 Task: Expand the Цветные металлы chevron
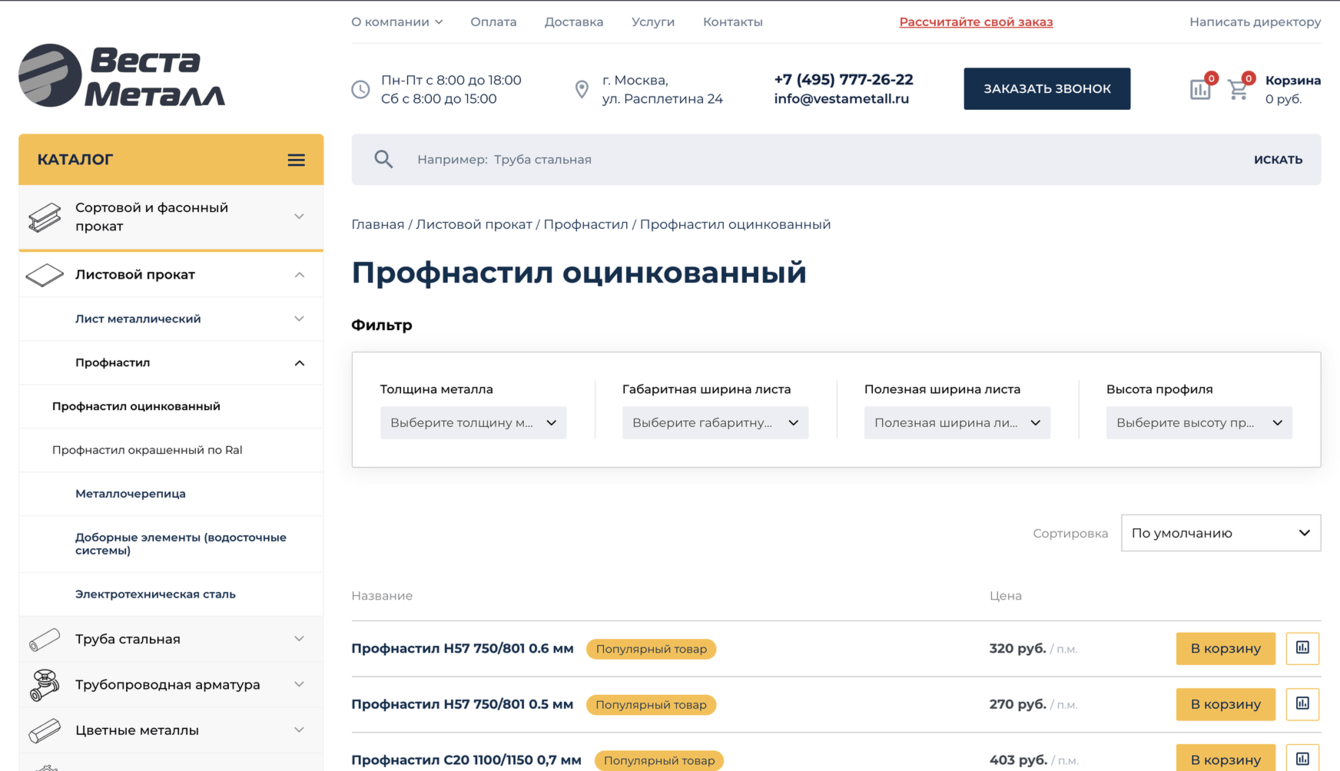point(299,730)
